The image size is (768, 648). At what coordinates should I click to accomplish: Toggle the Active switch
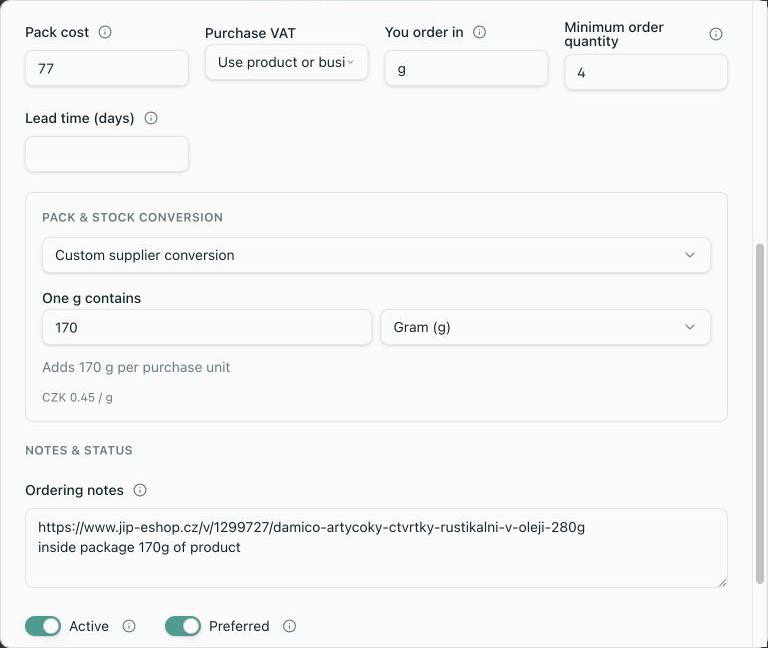tap(43, 626)
